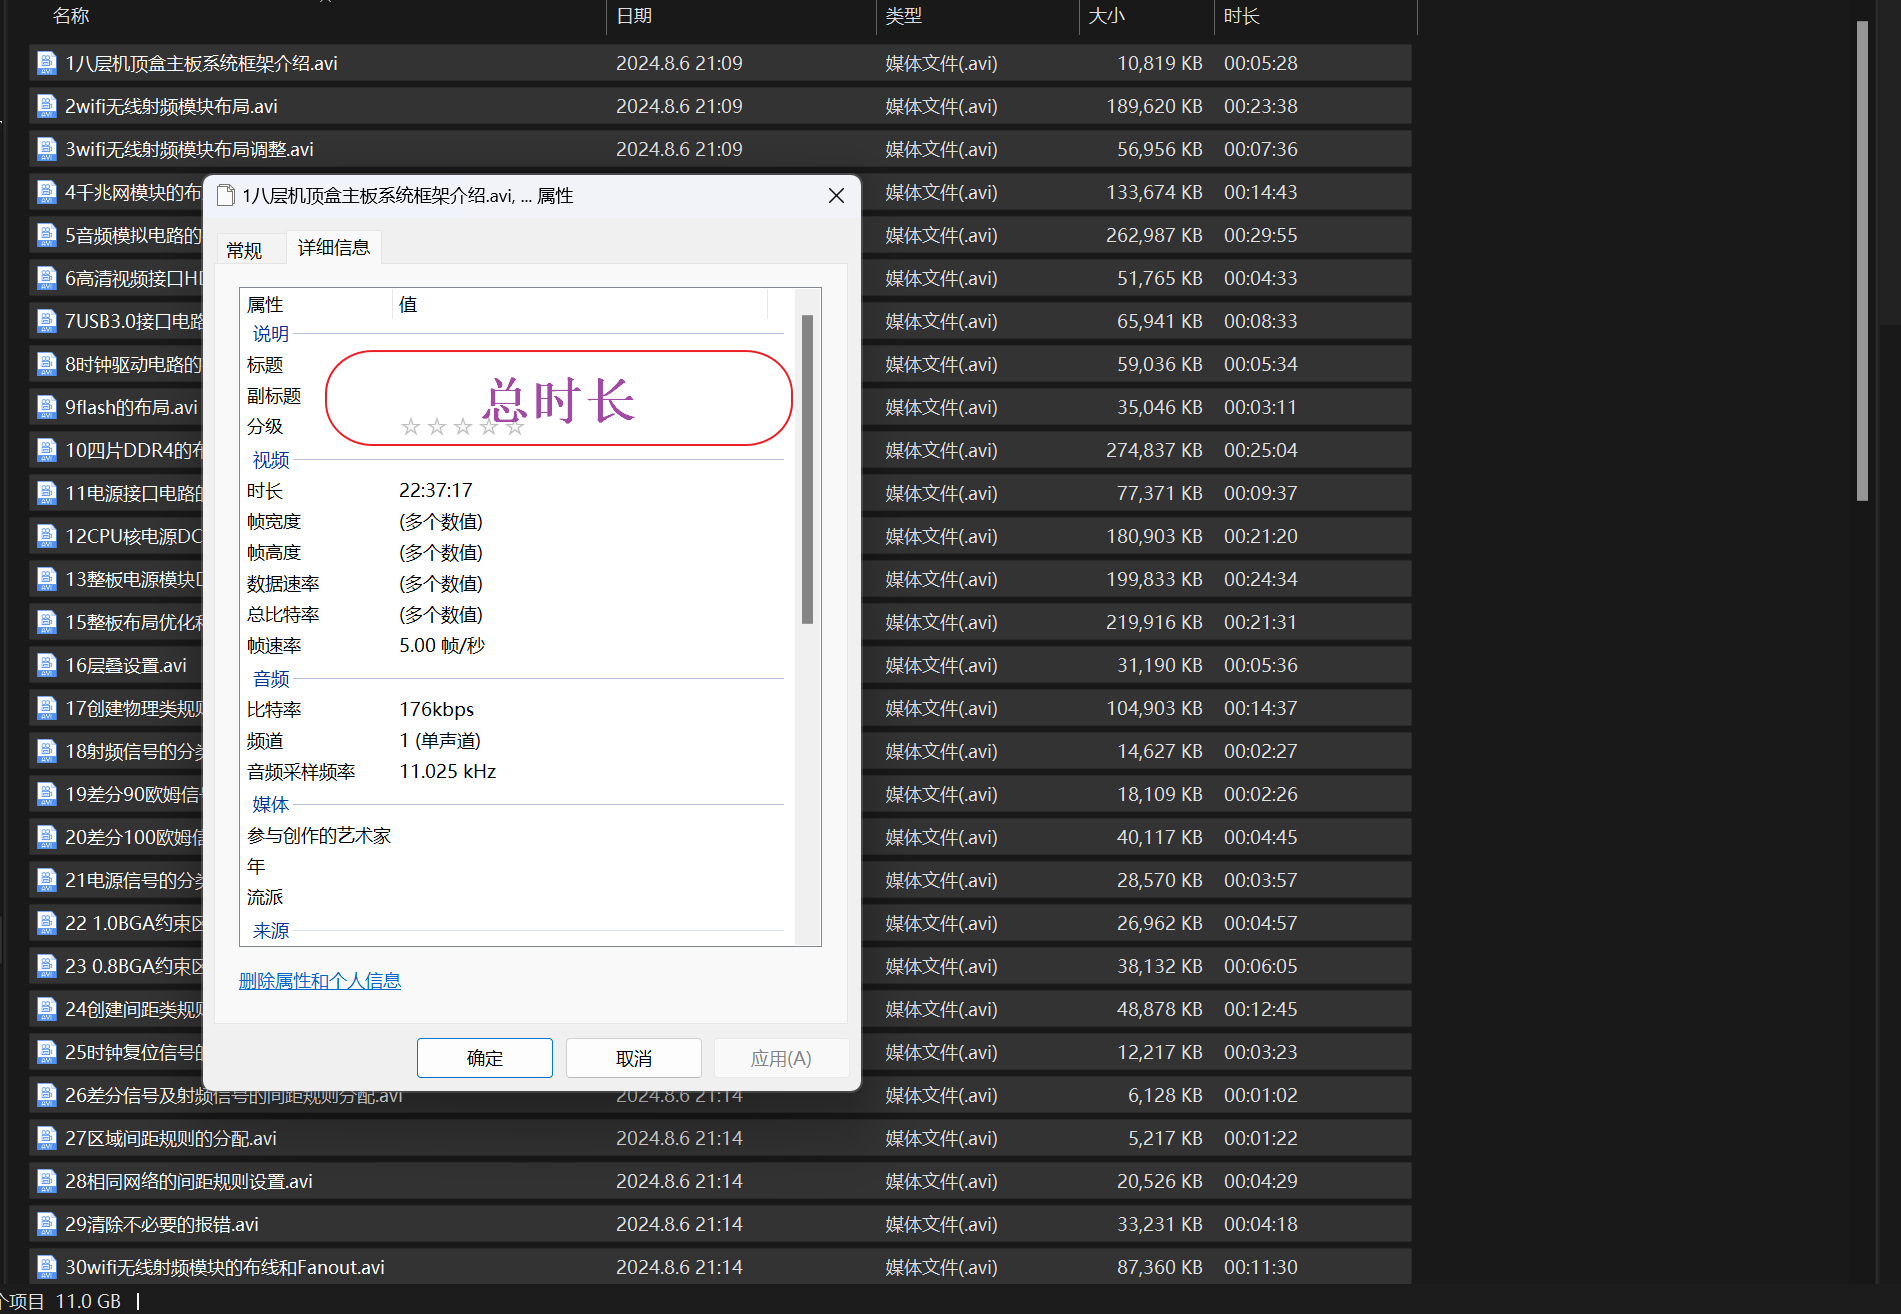Image resolution: width=1901 pixels, height=1314 pixels.
Task: Switch to the 常规 tab
Action: coord(244,250)
